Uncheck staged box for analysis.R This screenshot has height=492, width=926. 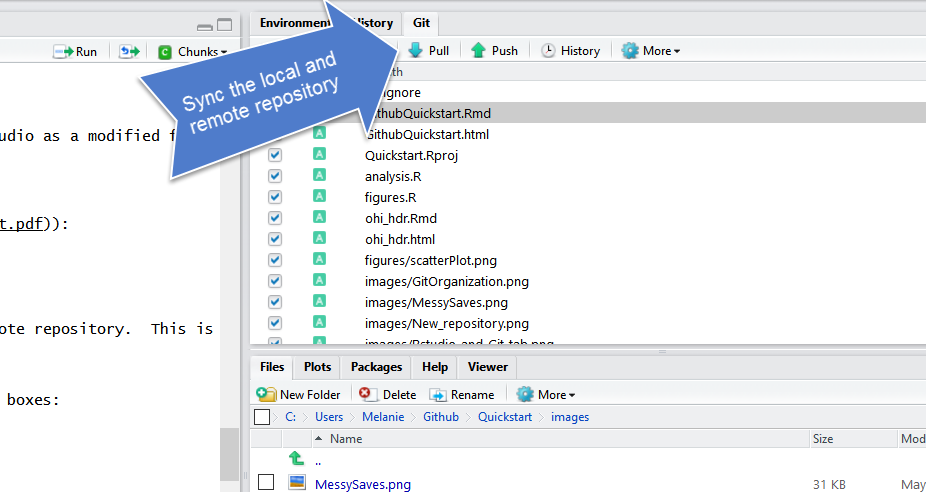(275, 177)
